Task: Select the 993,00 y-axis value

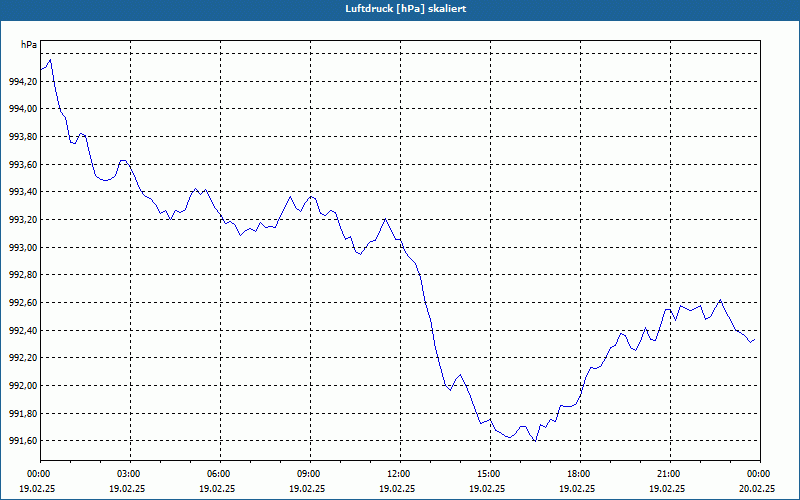Action: pyautogui.click(x=23, y=247)
